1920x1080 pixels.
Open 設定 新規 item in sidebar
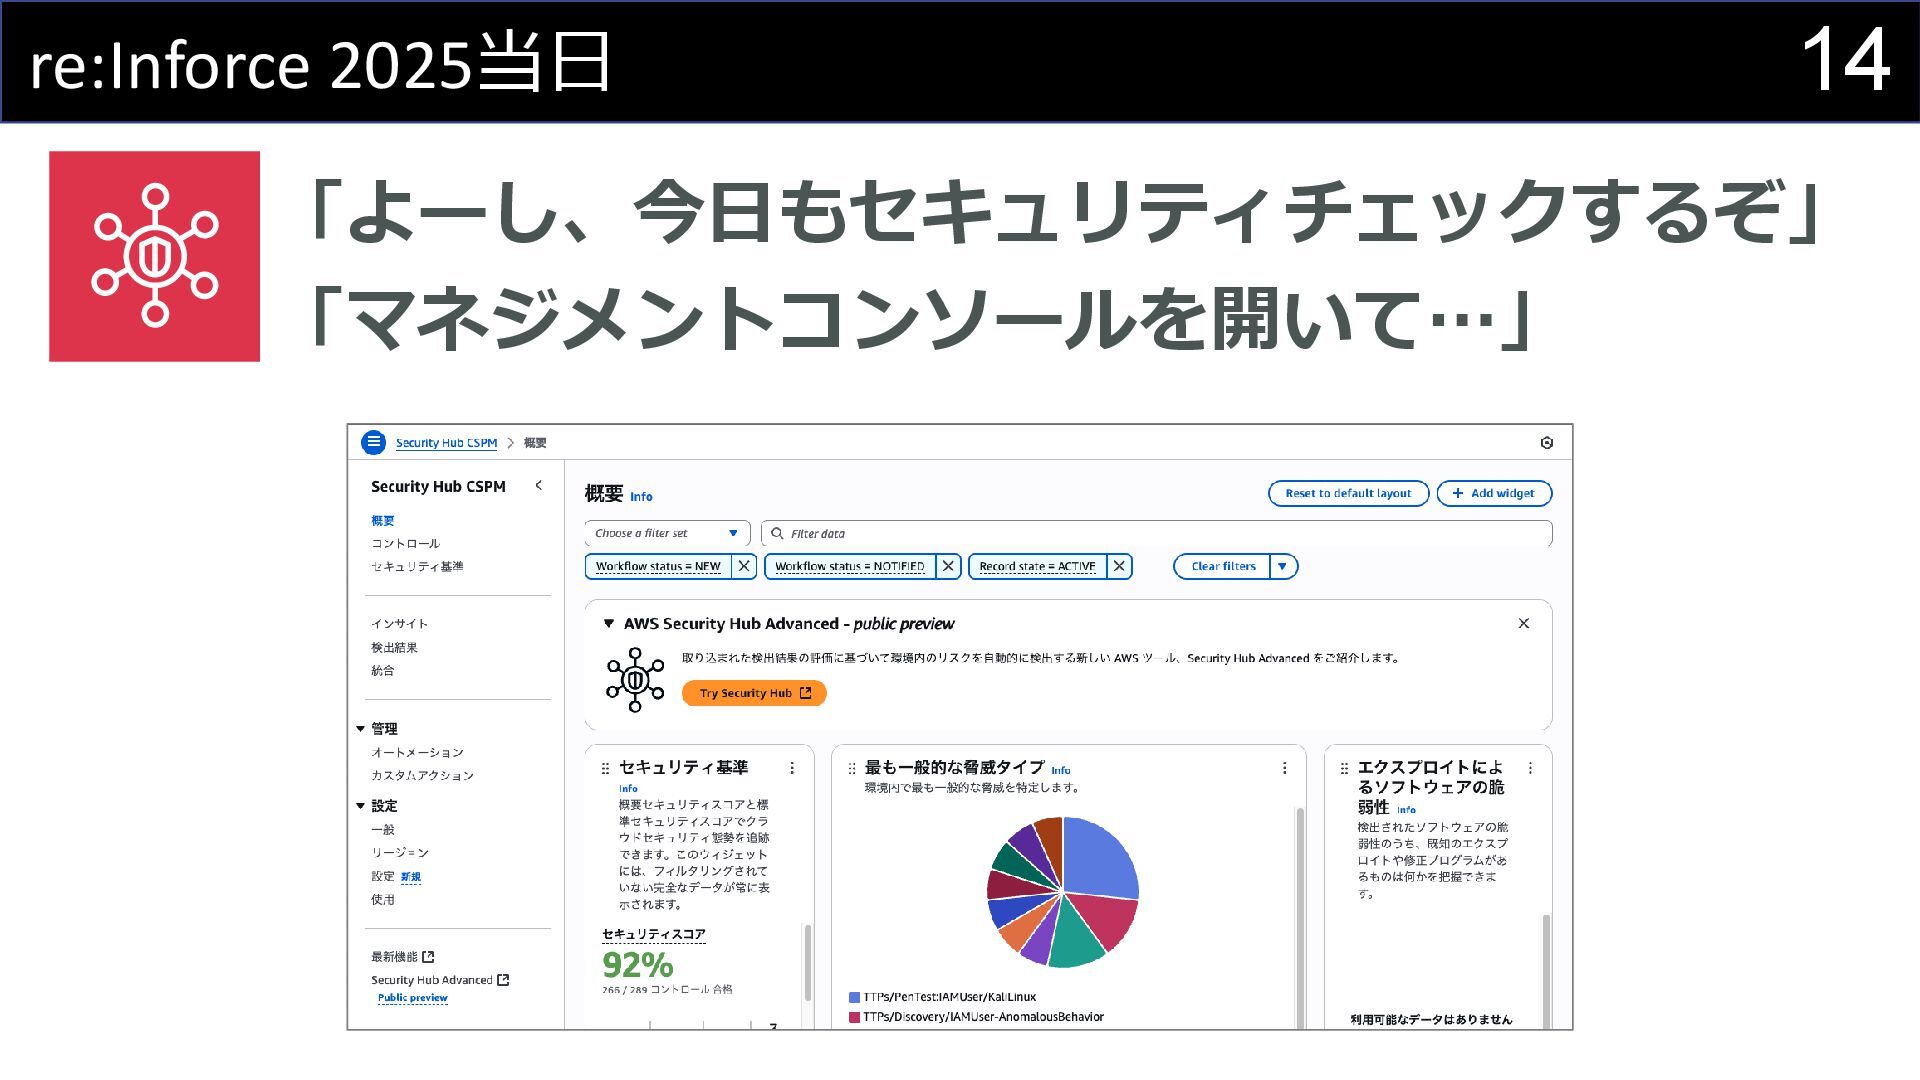396,876
